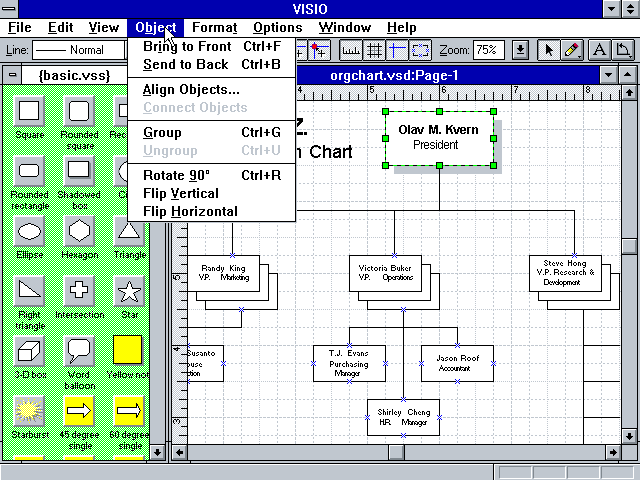Open the basic.vss stencil control menu
Viewport: 640px width, 480px height.
click(12, 75)
